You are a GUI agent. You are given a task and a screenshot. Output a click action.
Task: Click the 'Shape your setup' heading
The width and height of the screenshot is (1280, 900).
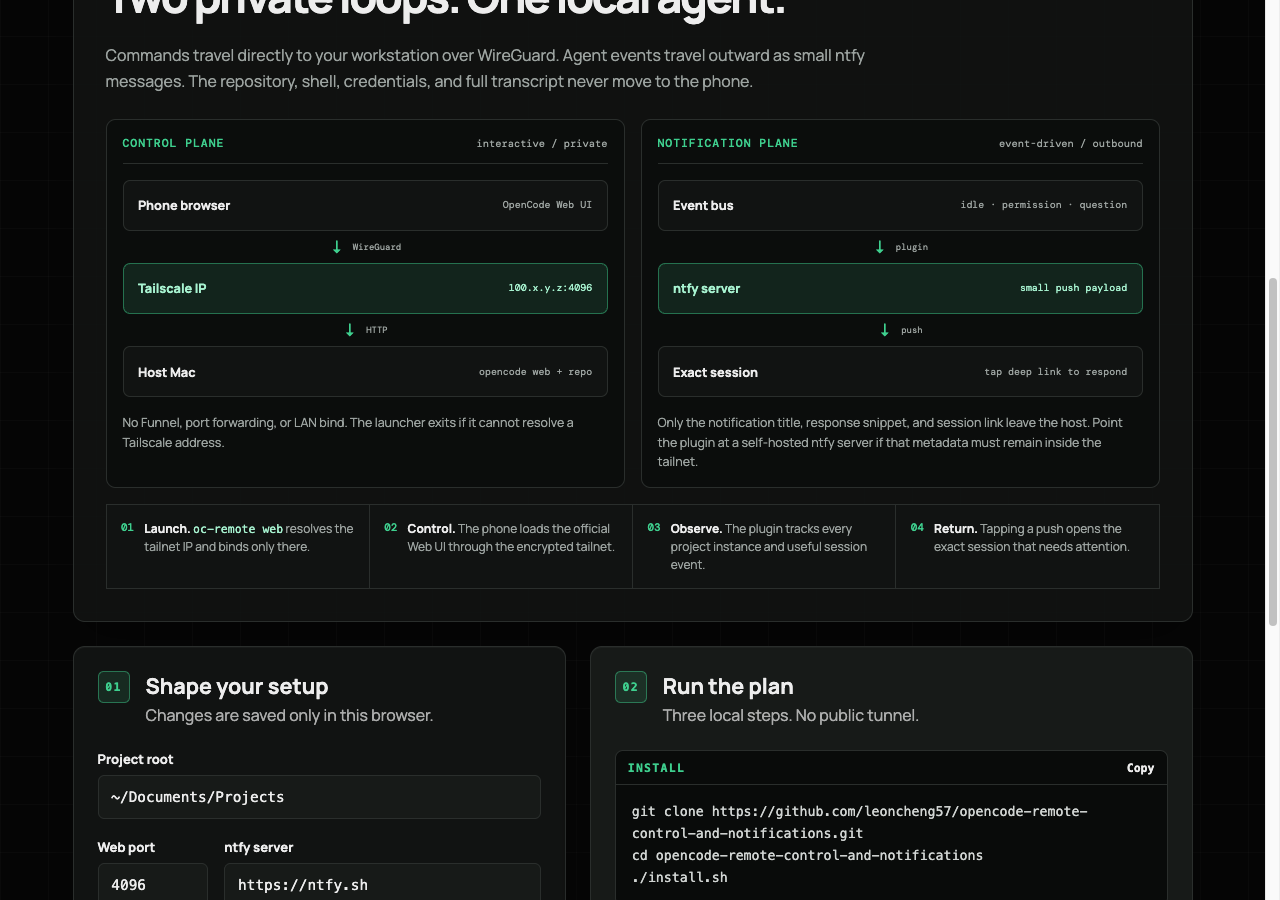pos(237,686)
